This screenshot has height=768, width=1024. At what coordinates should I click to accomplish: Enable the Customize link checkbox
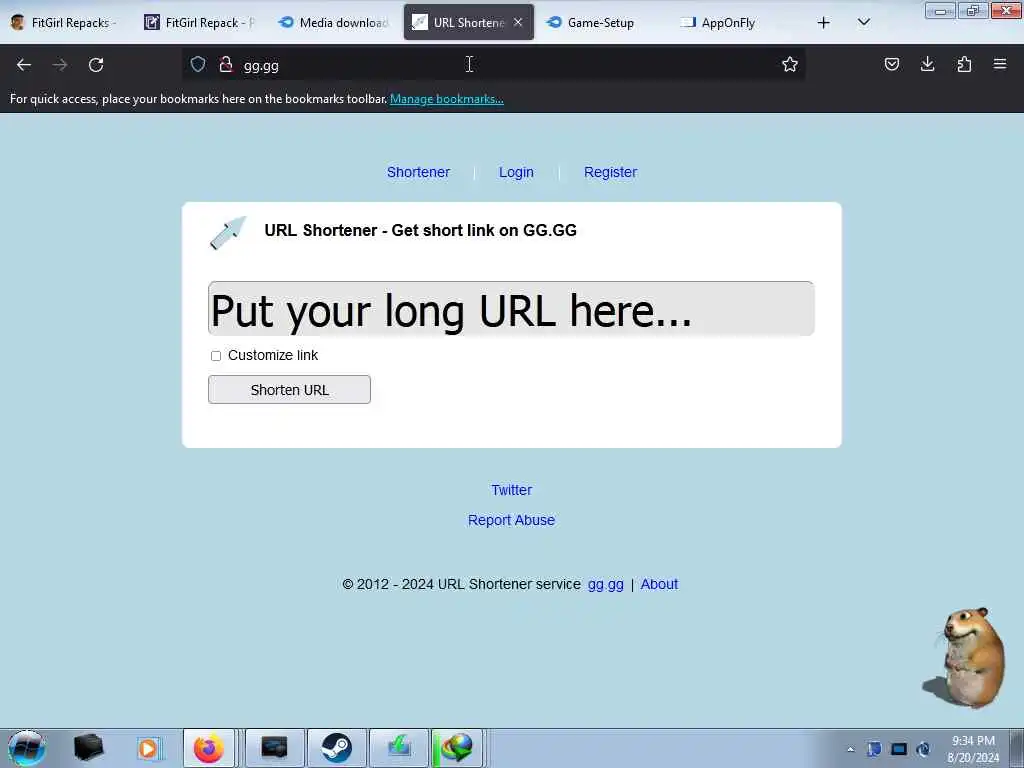tap(216, 356)
